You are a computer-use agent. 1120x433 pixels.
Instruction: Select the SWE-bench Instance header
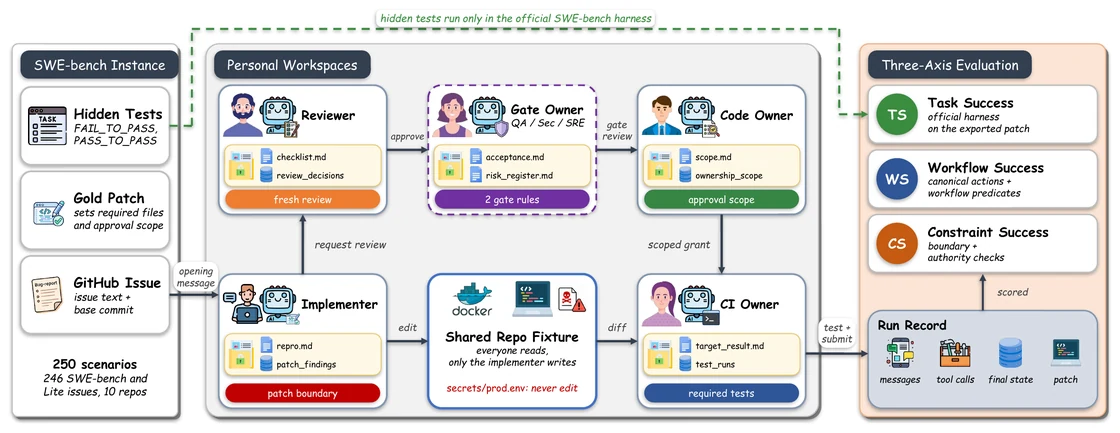(x=99, y=66)
